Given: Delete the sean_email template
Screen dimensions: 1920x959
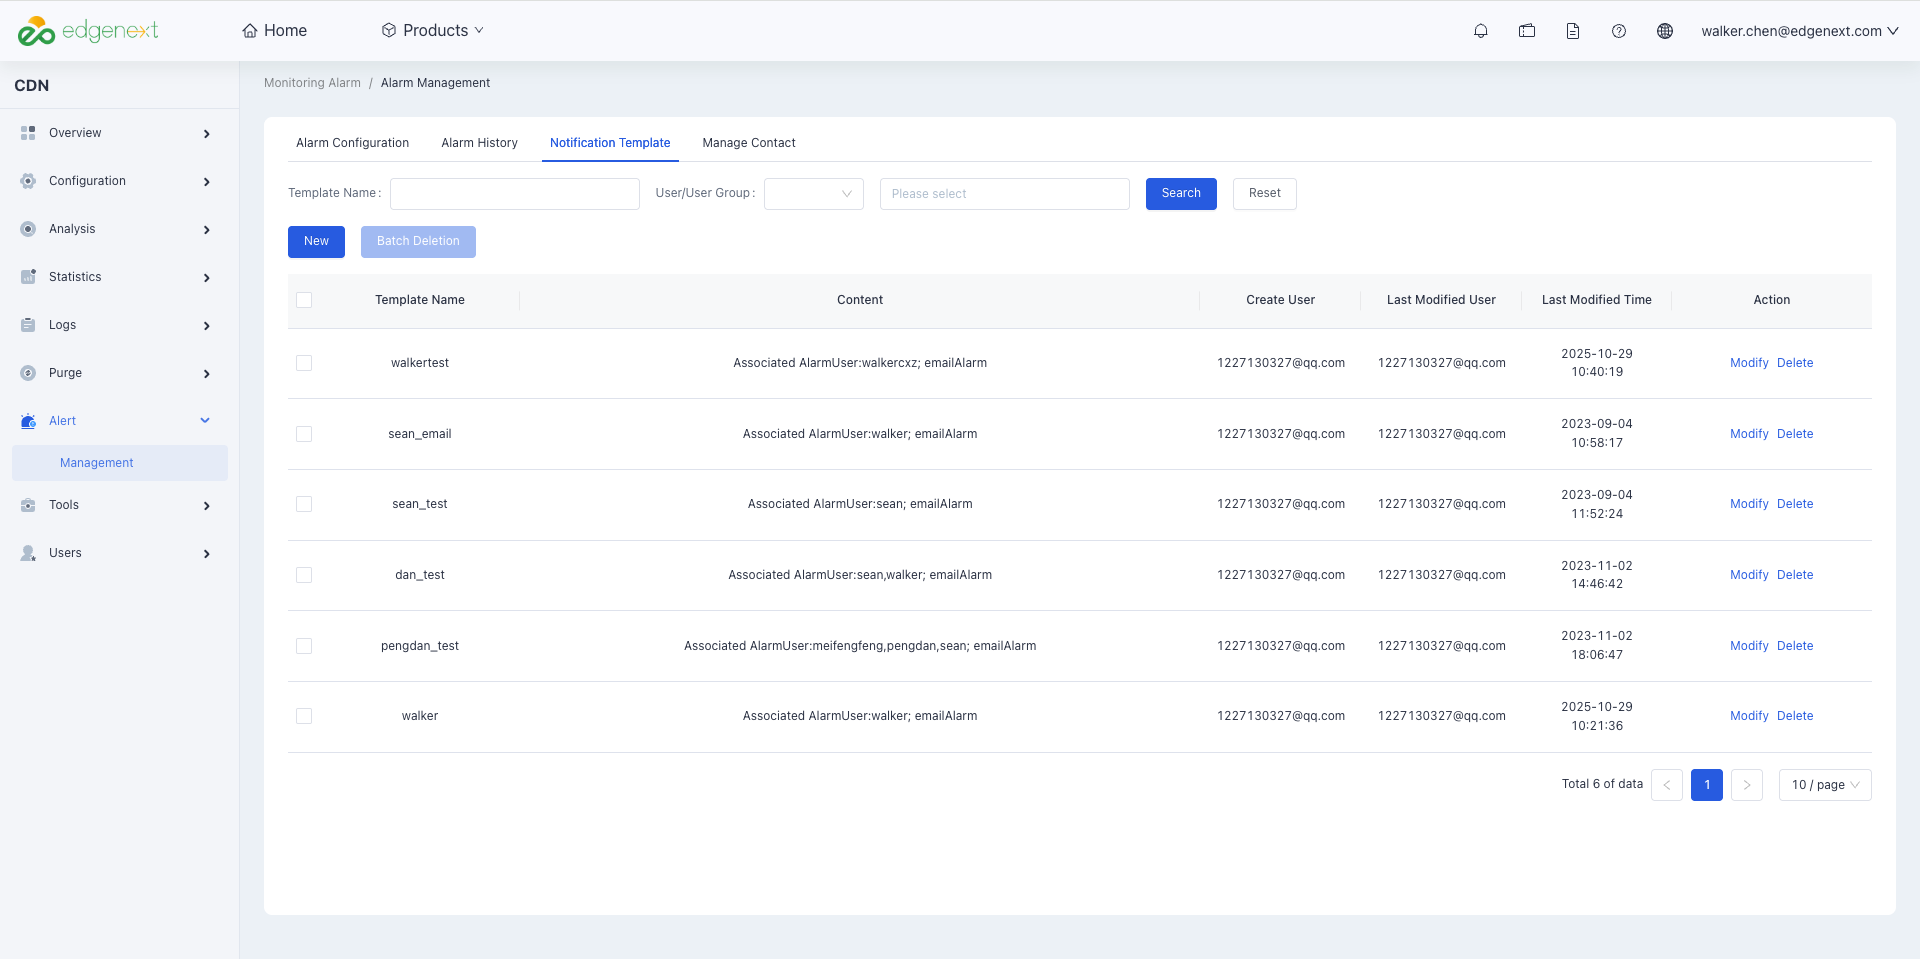Looking at the screenshot, I should pos(1795,434).
